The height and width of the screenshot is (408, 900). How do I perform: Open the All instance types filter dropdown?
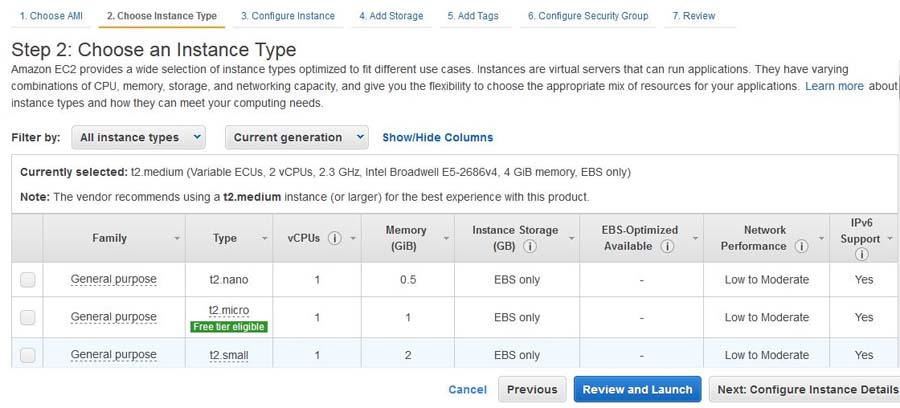pos(141,137)
